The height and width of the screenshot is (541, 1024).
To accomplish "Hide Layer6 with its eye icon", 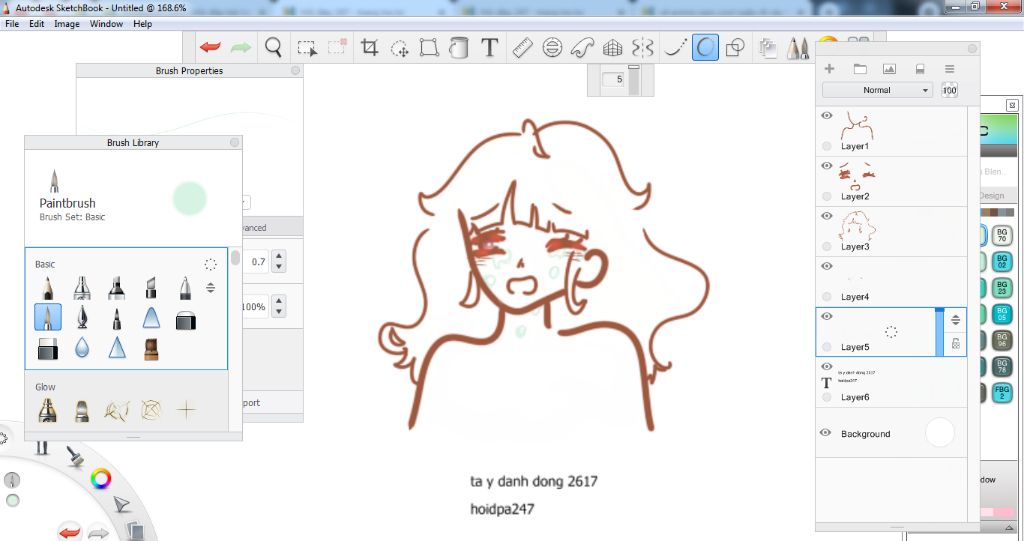I will click(x=827, y=367).
